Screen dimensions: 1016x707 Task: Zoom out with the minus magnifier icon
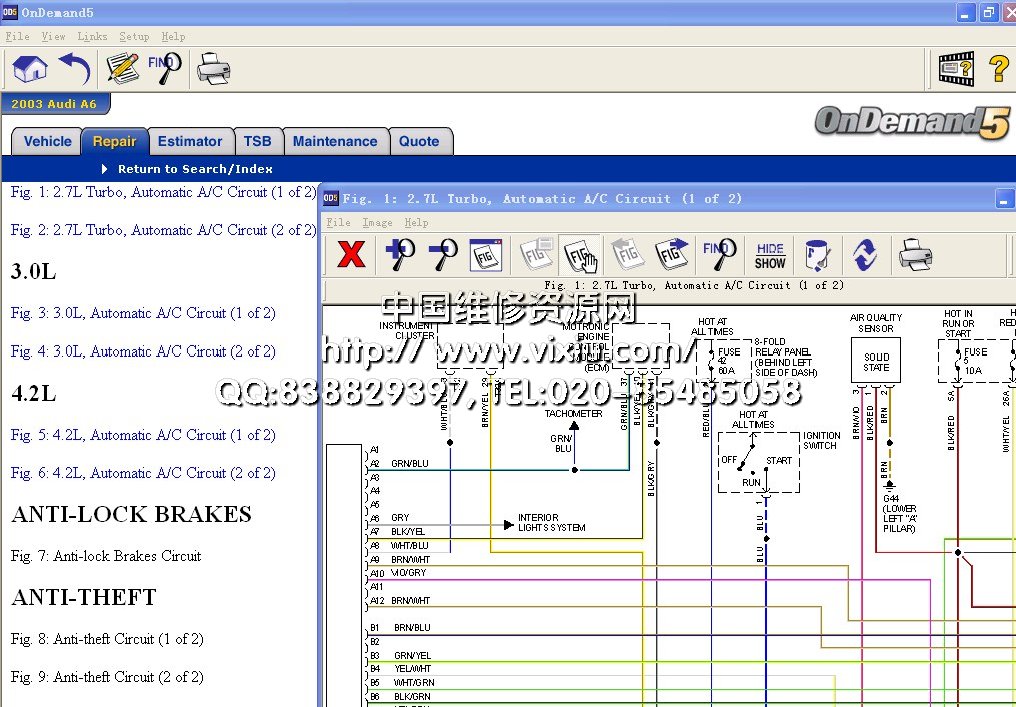click(442, 254)
